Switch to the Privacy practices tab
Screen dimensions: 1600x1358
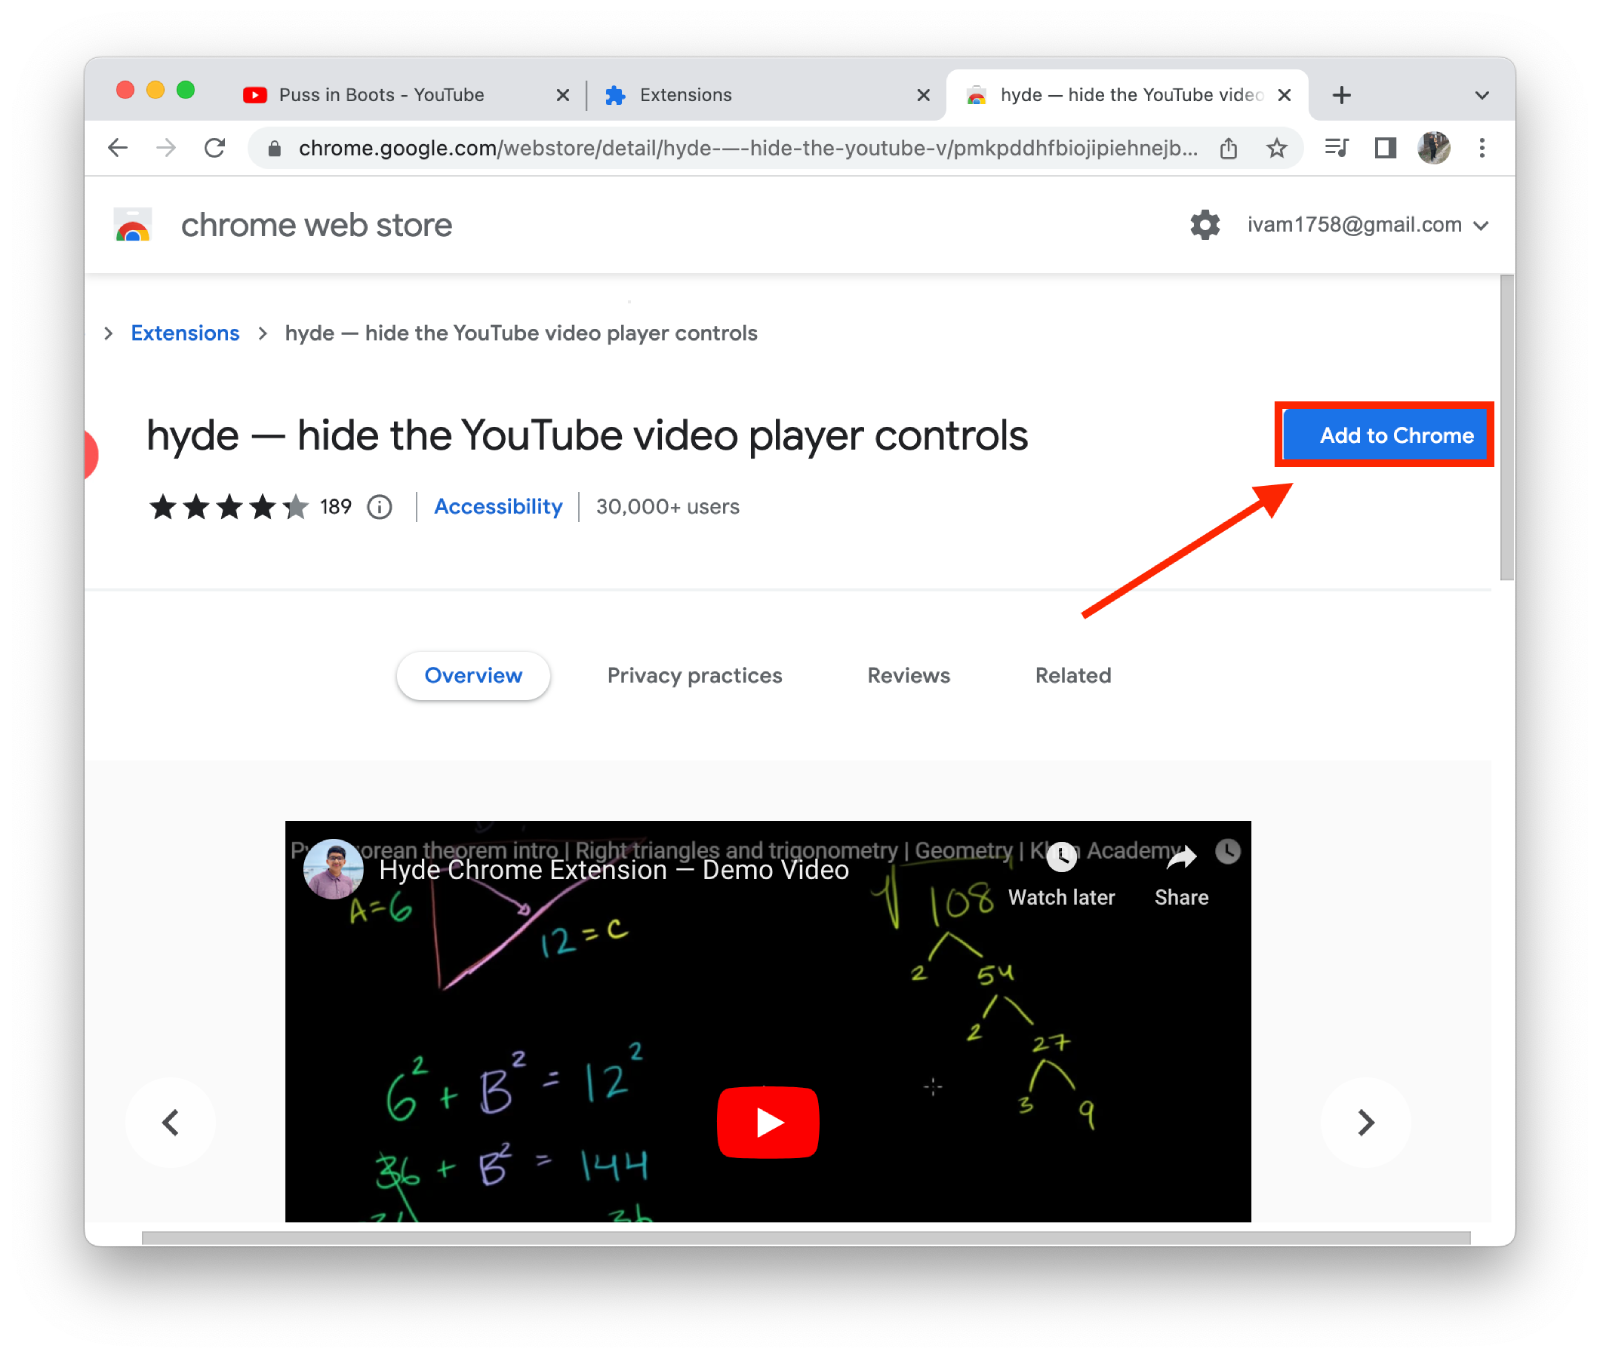coord(694,675)
